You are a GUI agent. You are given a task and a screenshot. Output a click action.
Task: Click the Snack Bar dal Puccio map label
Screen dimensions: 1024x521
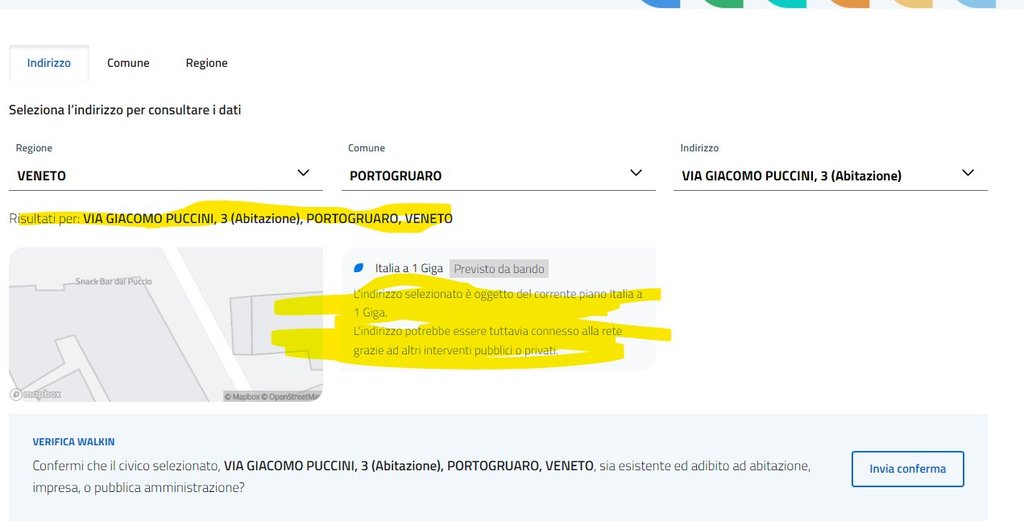[x=114, y=281]
